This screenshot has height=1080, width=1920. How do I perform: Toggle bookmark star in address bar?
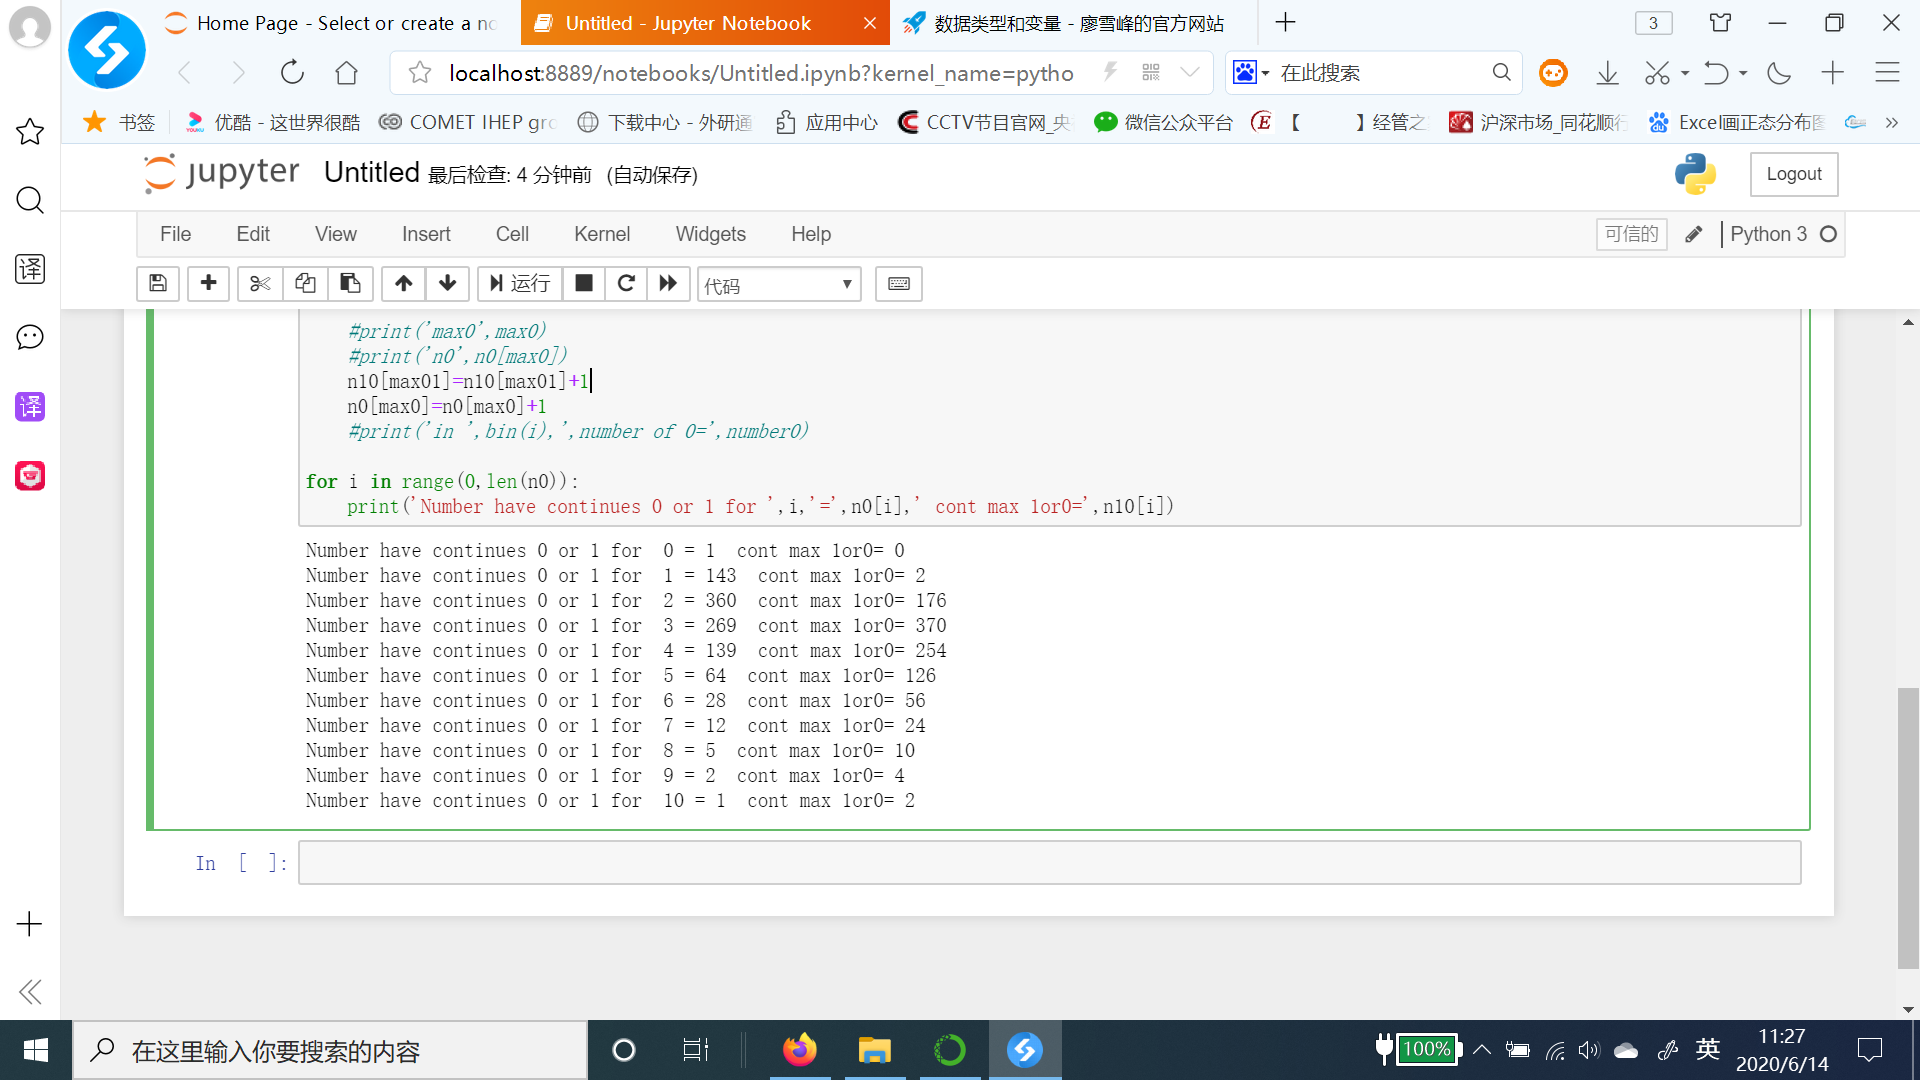[420, 73]
